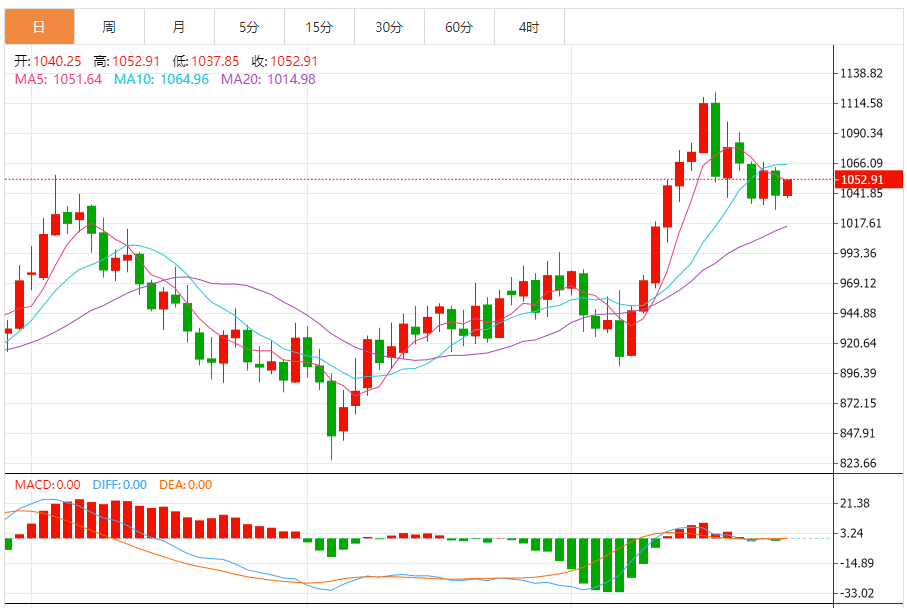Click the MA10: 1064.96 indicator label
Screen dimensions: 907x608
click(x=161, y=79)
